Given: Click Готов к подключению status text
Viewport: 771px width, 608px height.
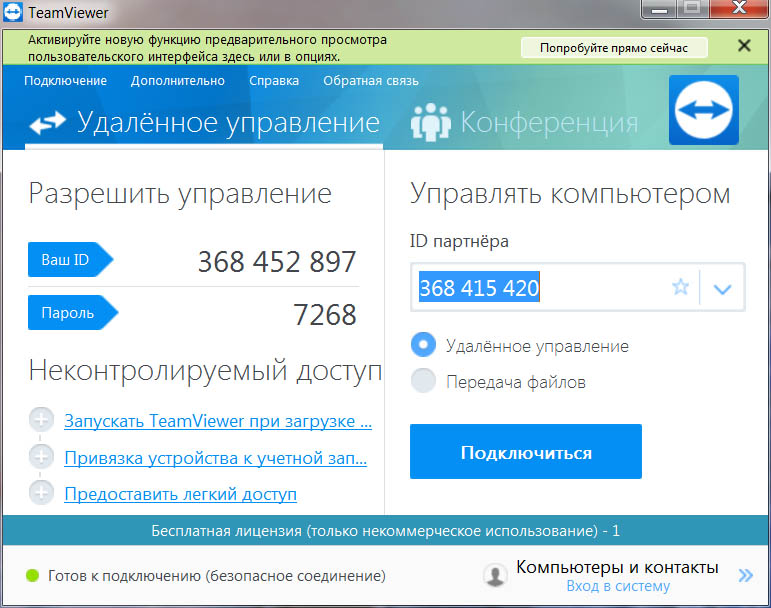Looking at the screenshot, I should point(217,576).
